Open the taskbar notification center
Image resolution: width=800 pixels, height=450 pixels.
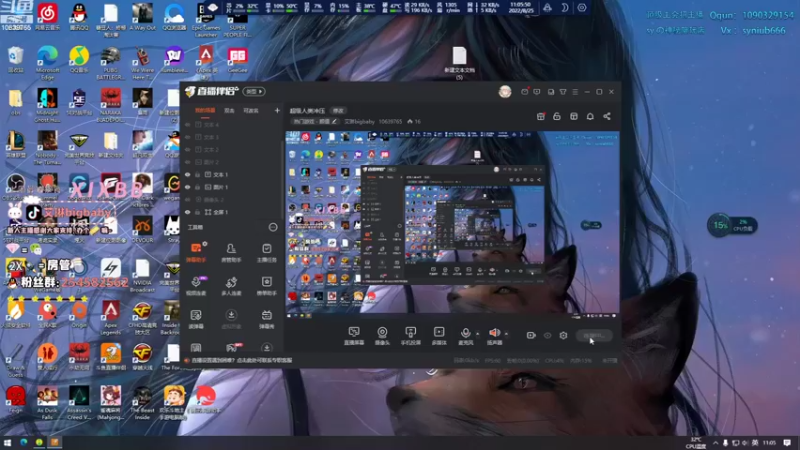(787, 442)
